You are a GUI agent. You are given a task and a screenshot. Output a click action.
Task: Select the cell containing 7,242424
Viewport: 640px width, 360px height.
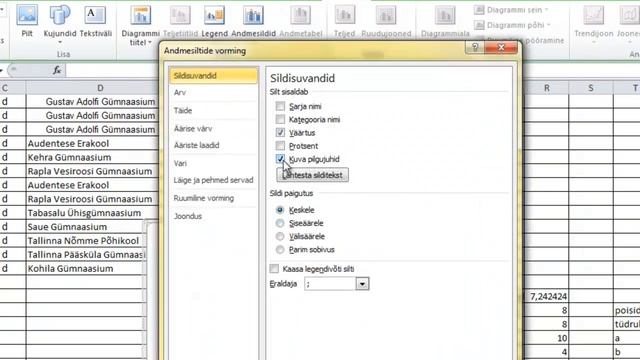[546, 297]
